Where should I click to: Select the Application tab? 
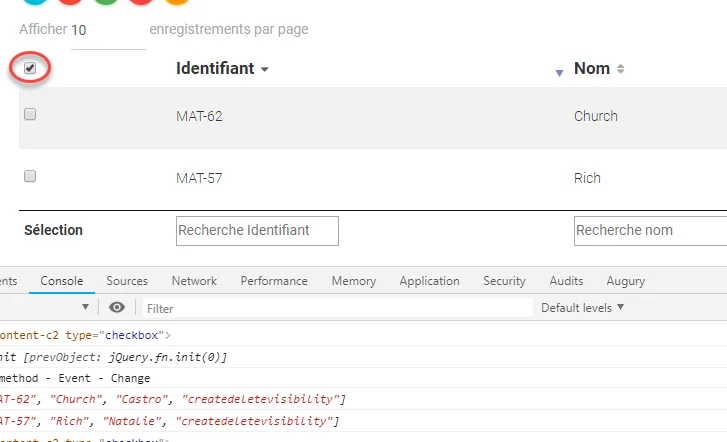[x=429, y=281]
